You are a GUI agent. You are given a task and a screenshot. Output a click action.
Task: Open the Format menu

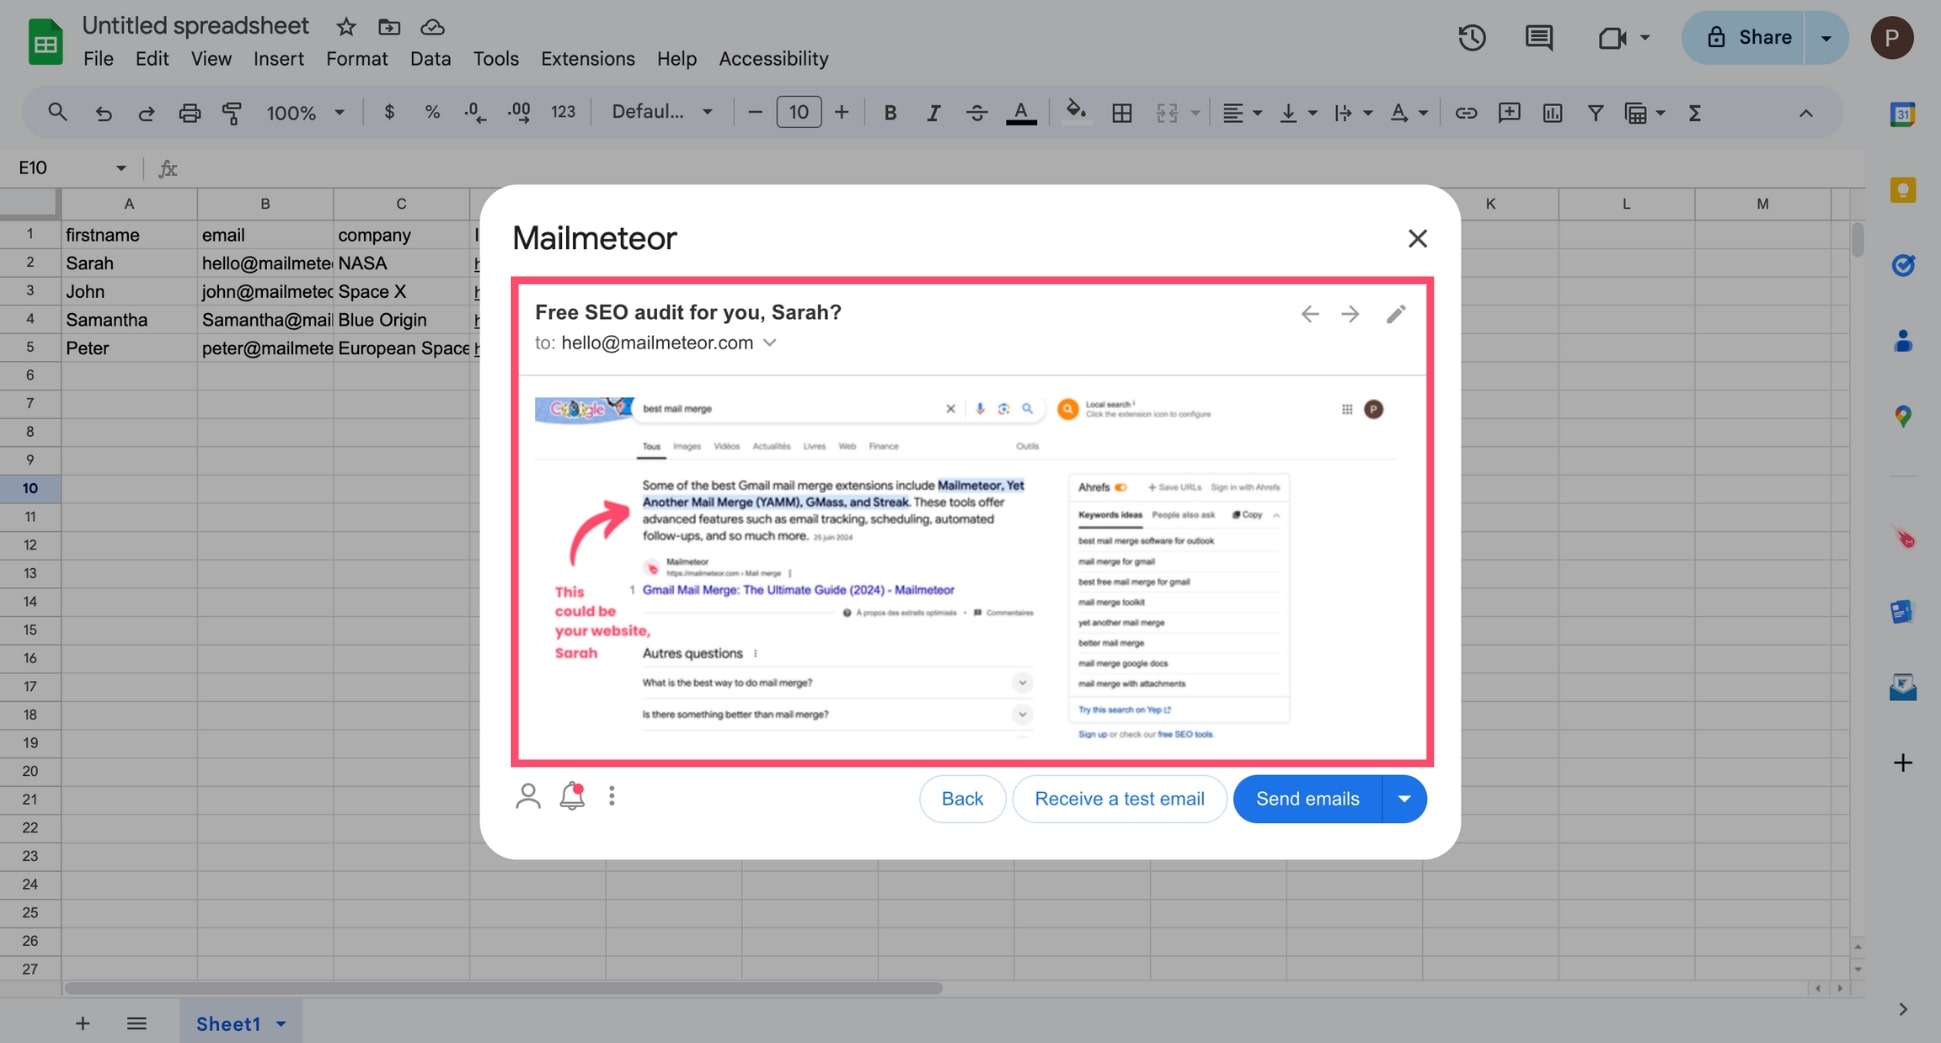coord(357,59)
